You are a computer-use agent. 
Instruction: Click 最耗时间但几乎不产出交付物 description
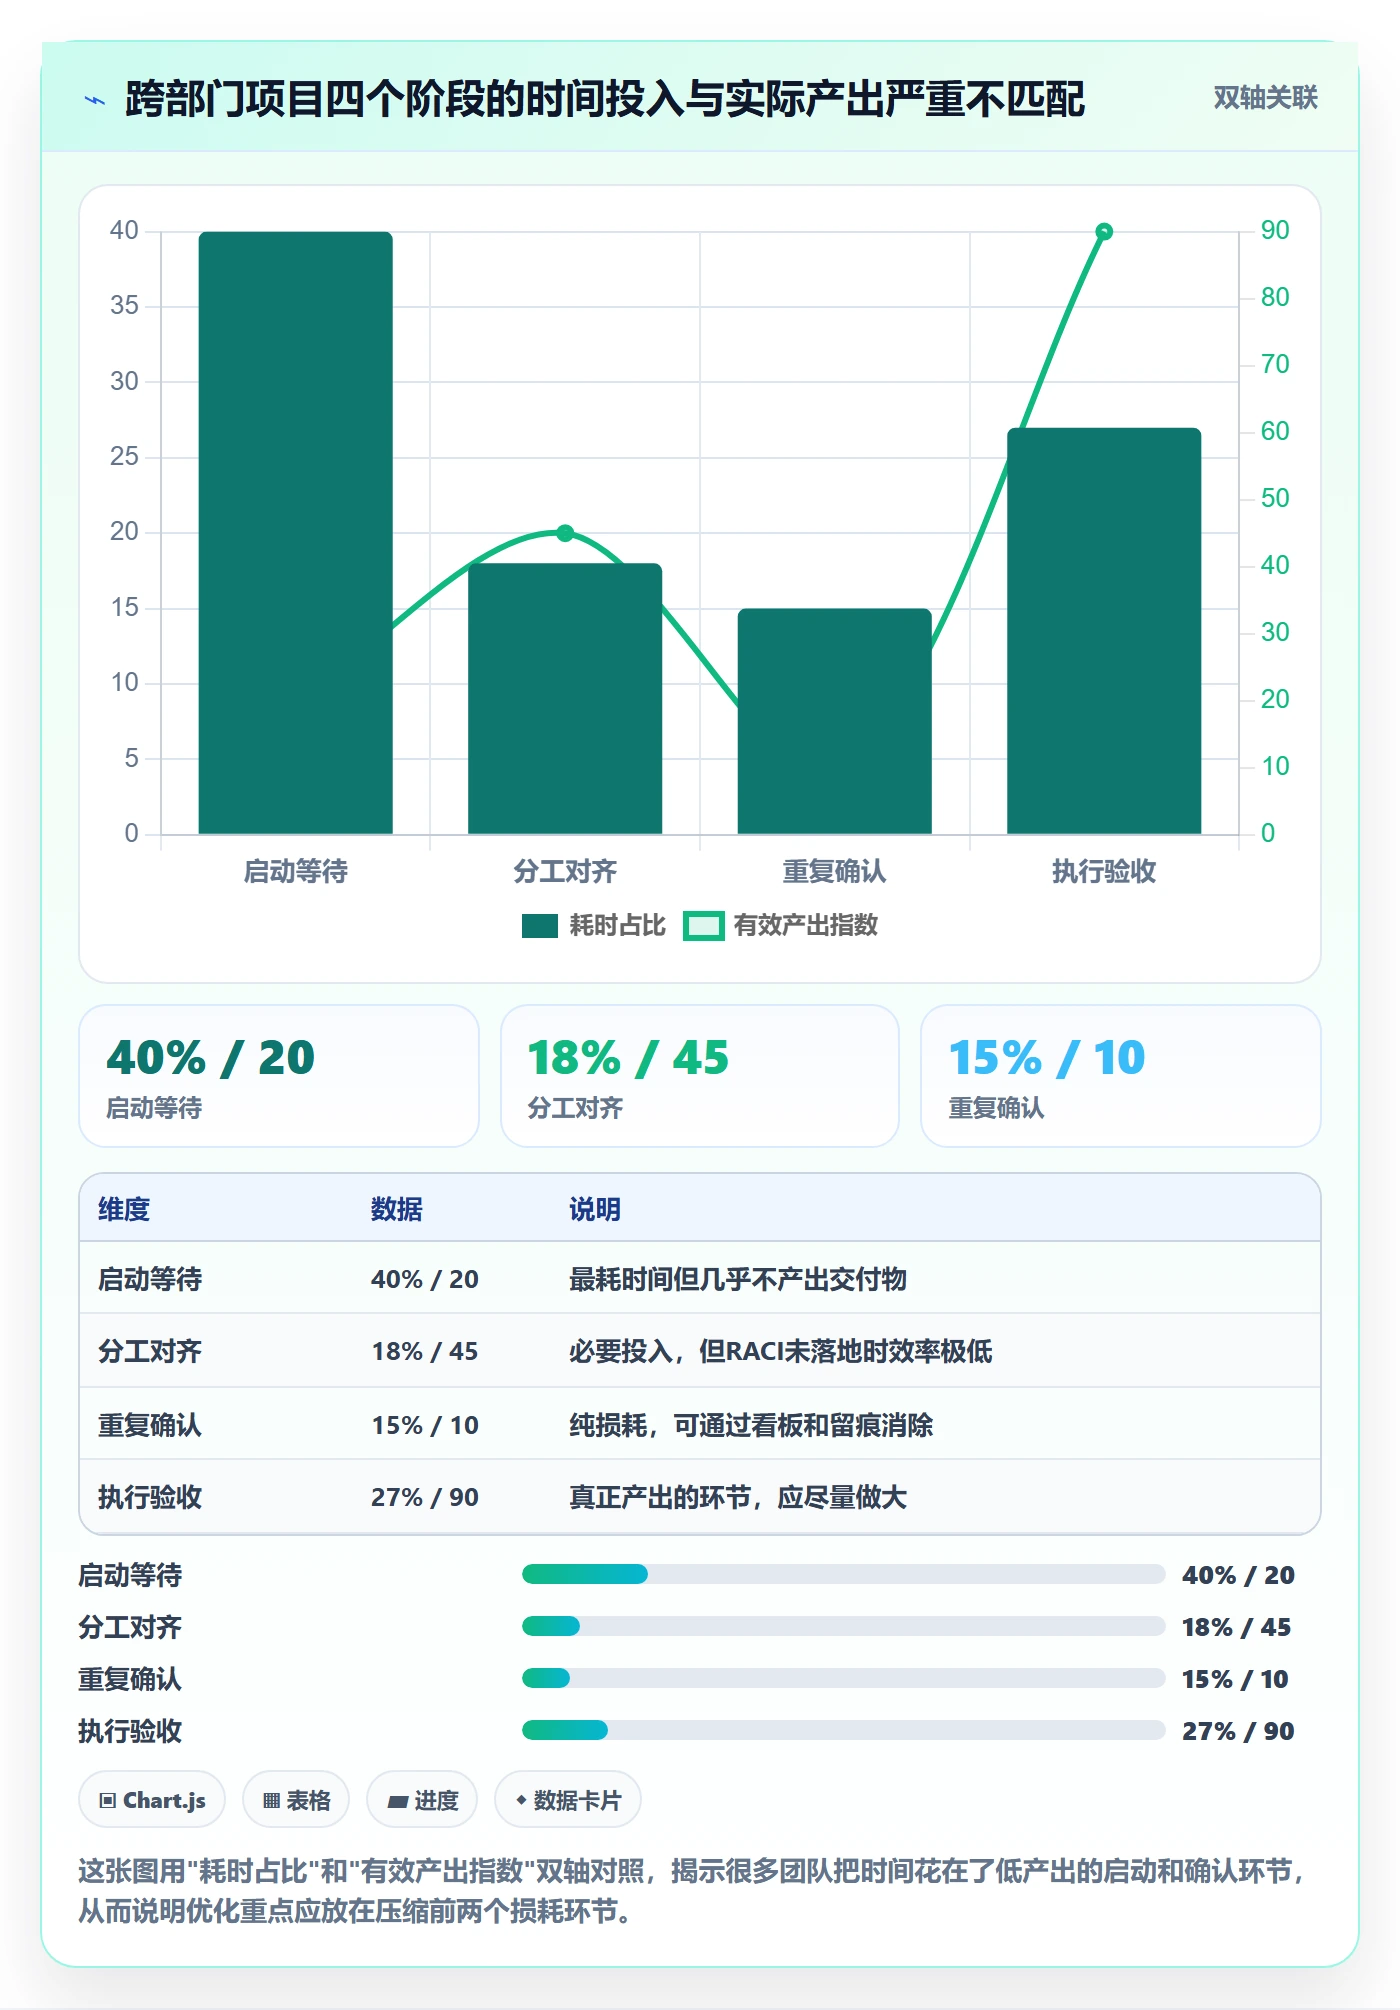[x=738, y=1279]
